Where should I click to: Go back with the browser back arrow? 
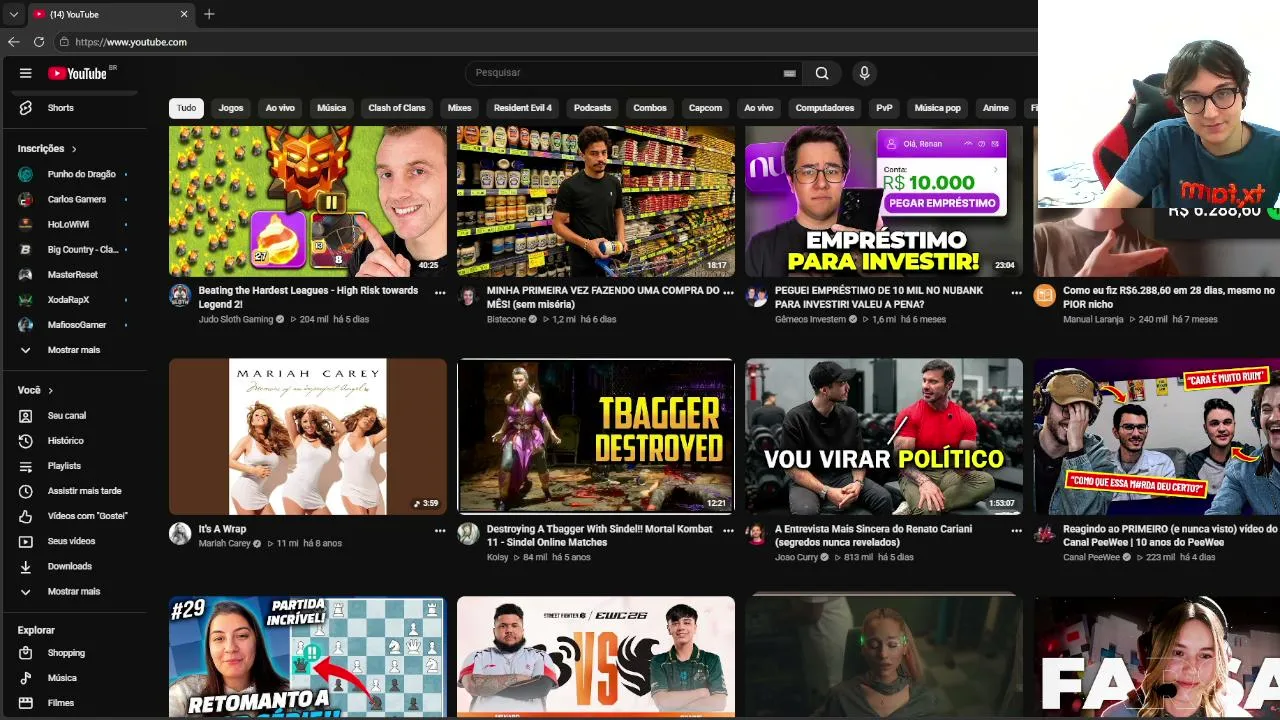click(13, 42)
